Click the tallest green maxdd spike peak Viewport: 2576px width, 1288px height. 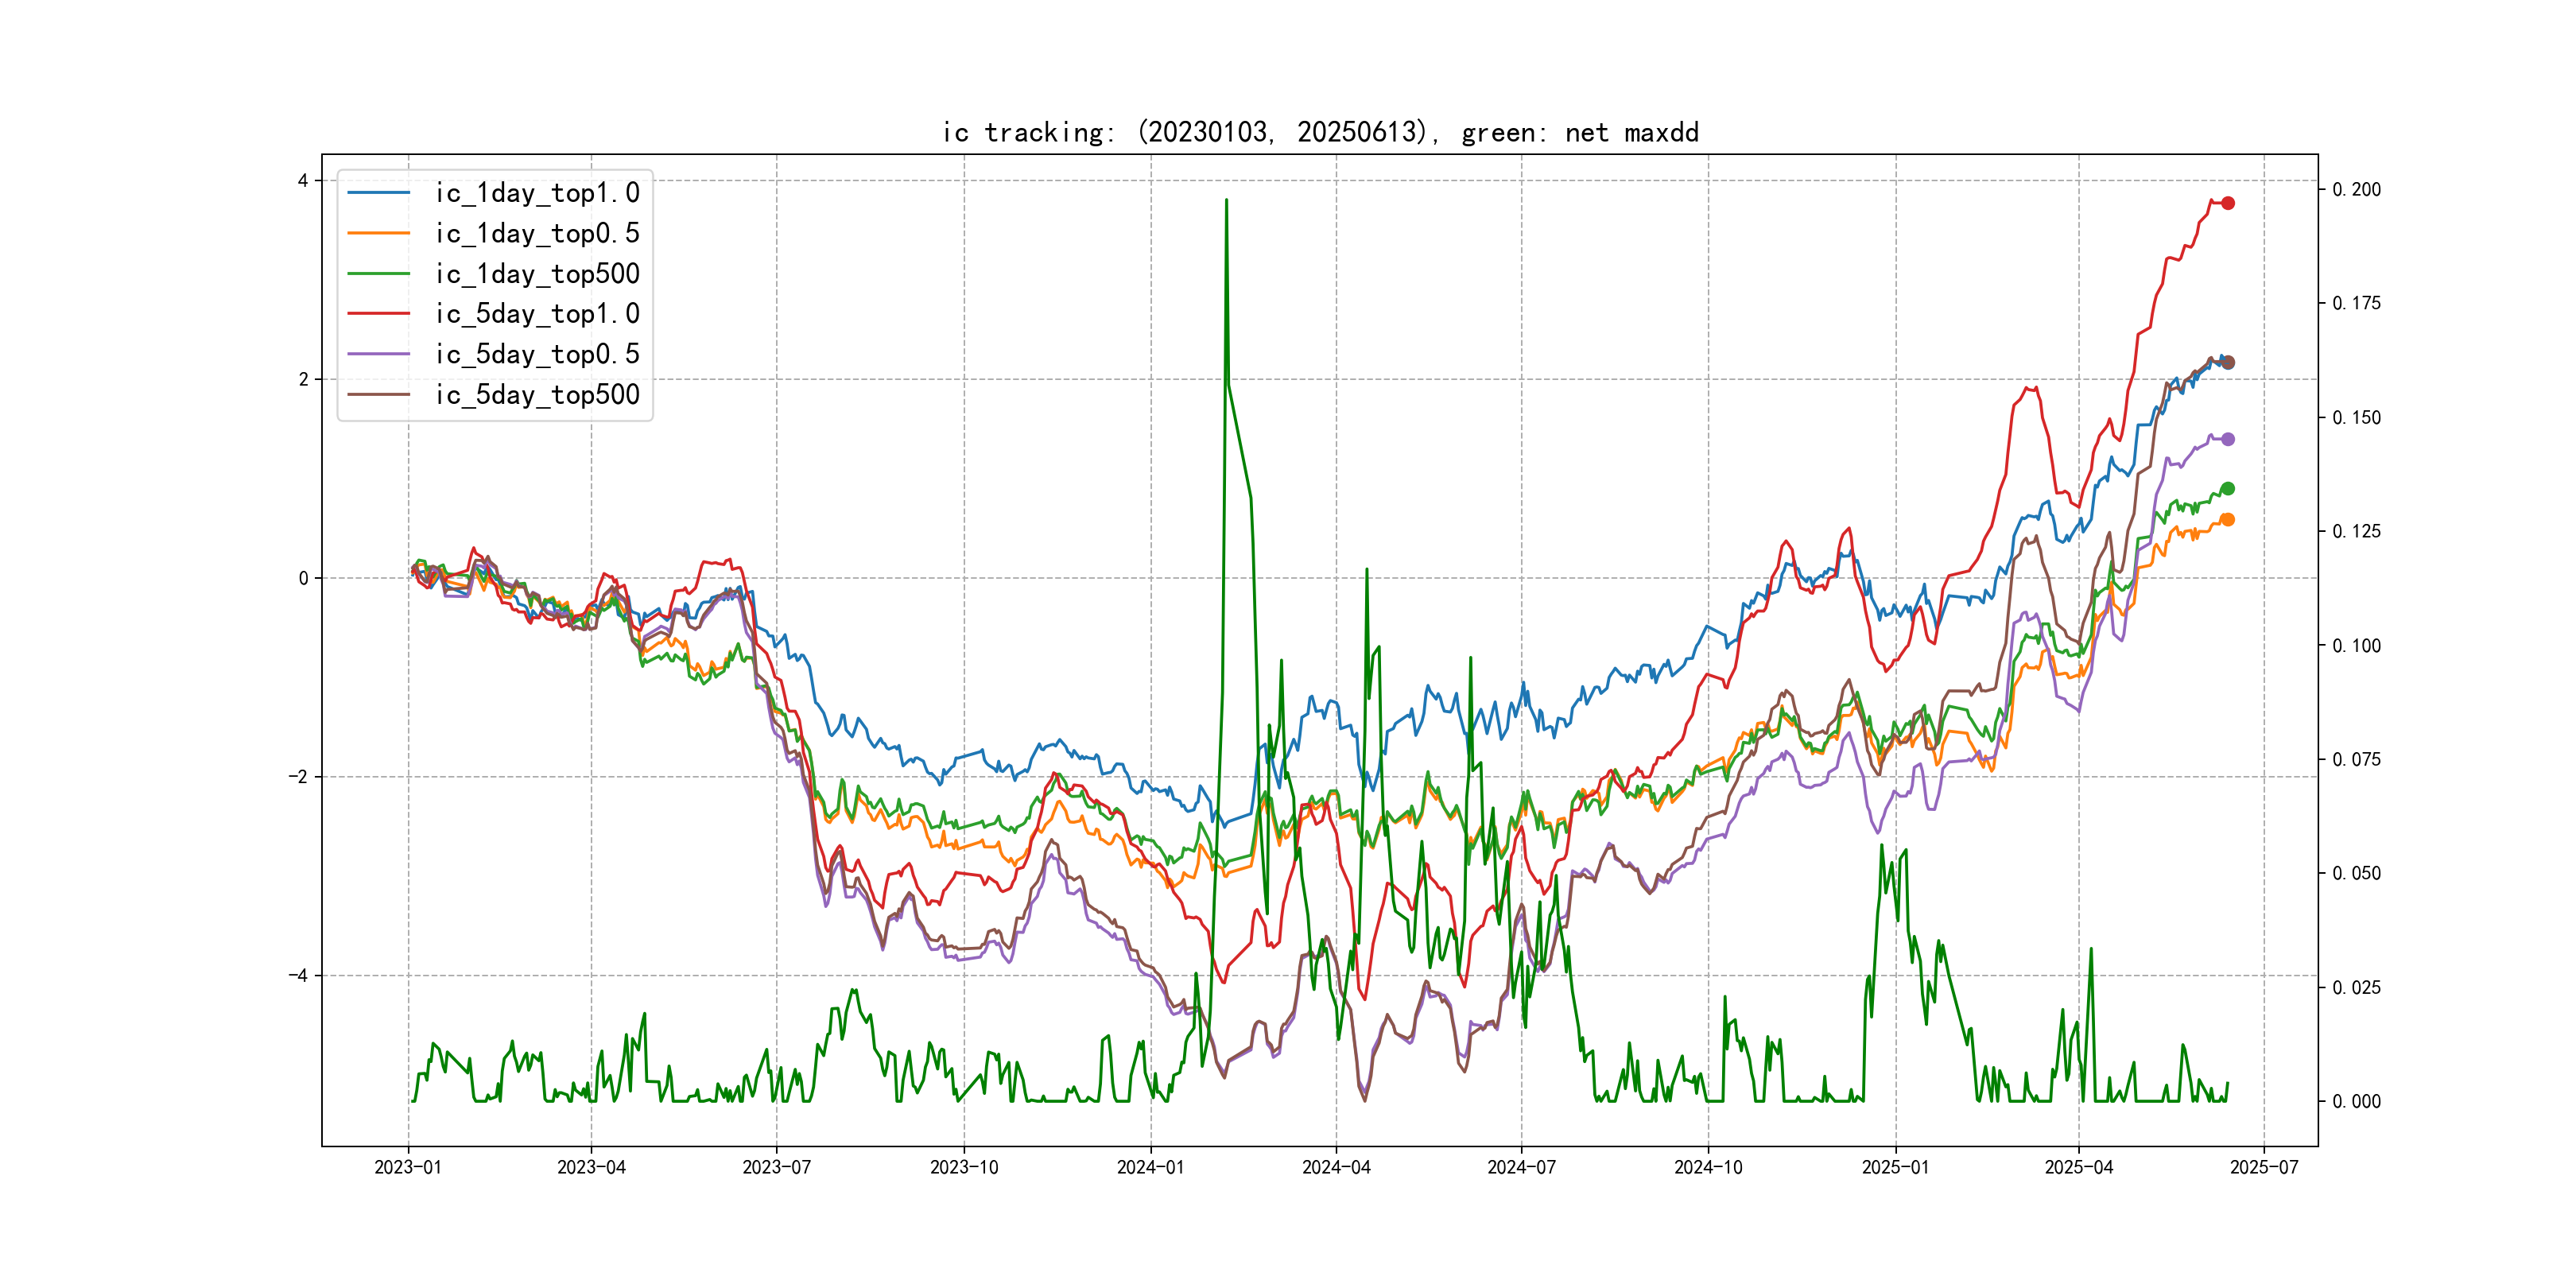[x=1226, y=201]
